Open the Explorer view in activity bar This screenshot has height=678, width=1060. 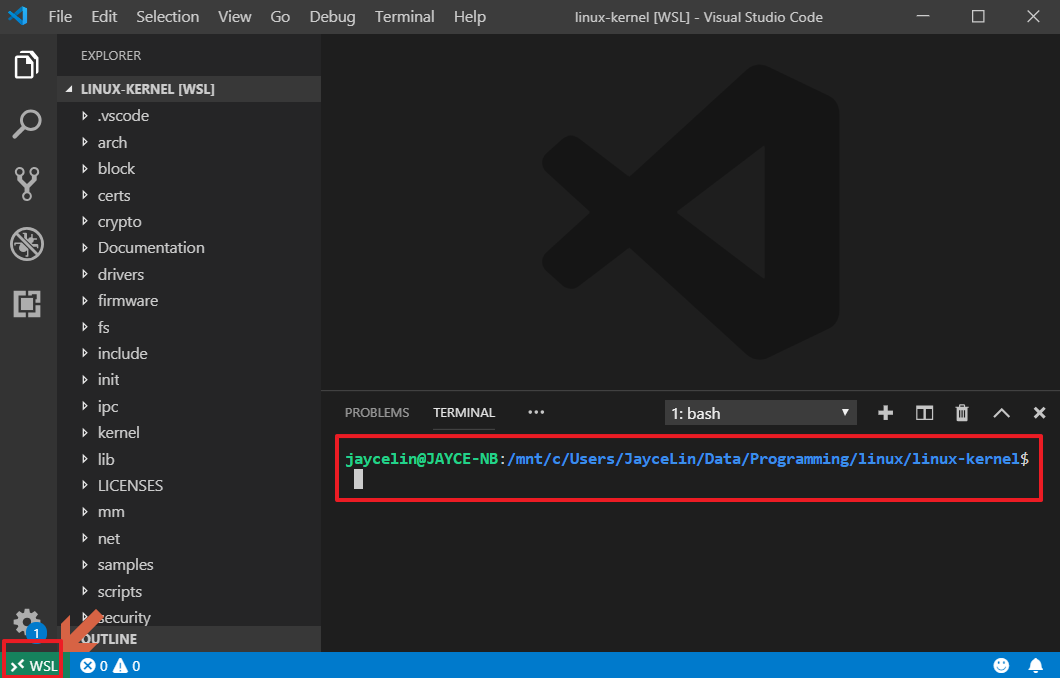point(27,65)
